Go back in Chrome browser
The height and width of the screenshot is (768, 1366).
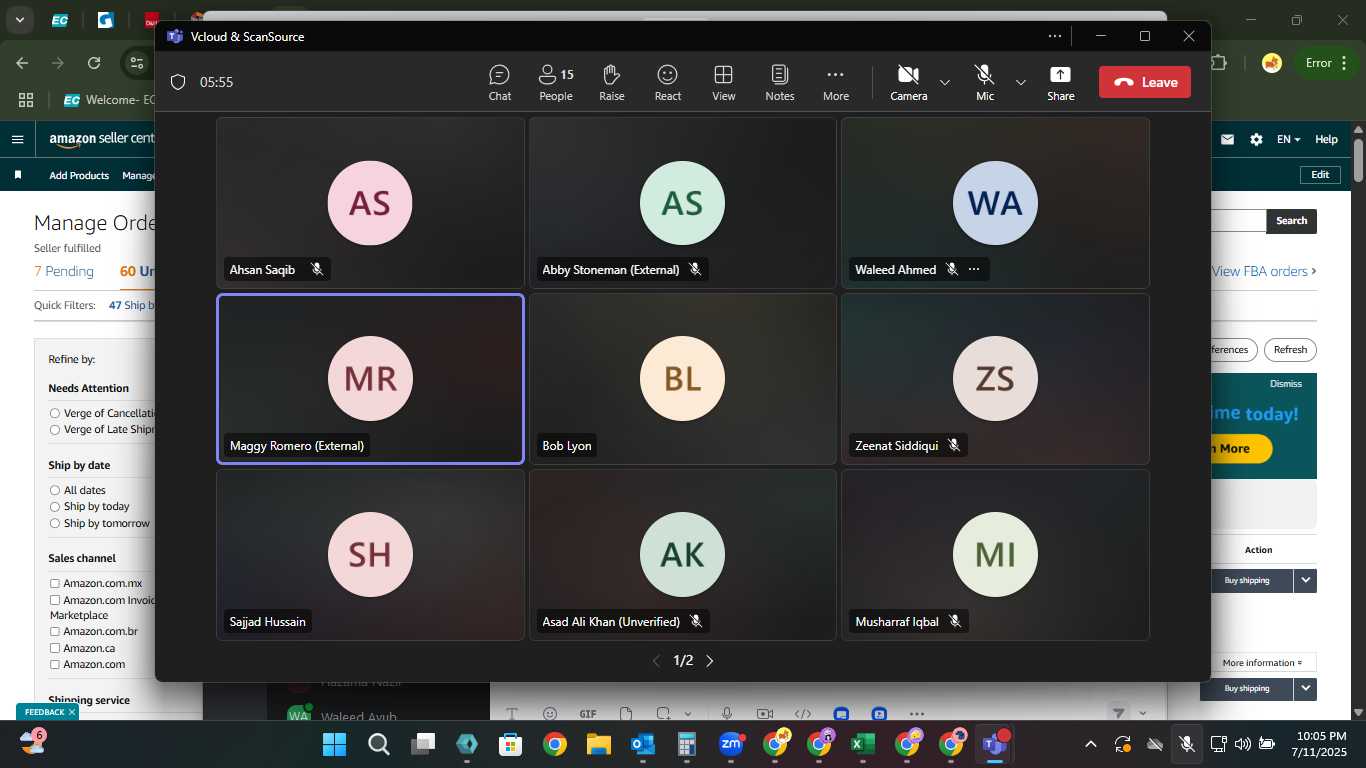click(x=22, y=63)
